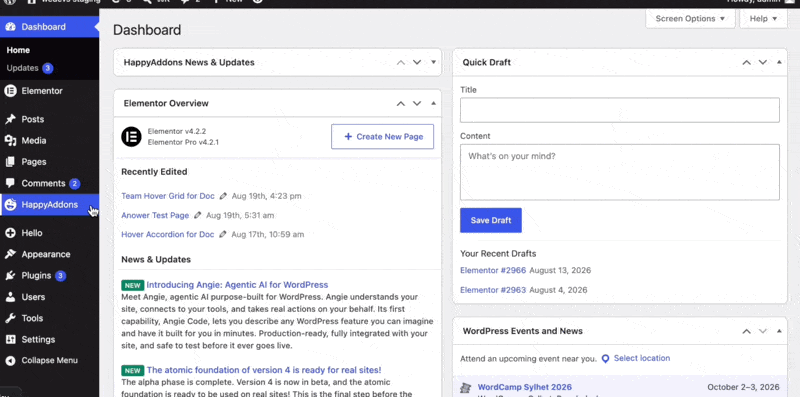Focus the What's on your mind textarea
Image resolution: width=800 pixels, height=397 pixels.
coord(620,172)
